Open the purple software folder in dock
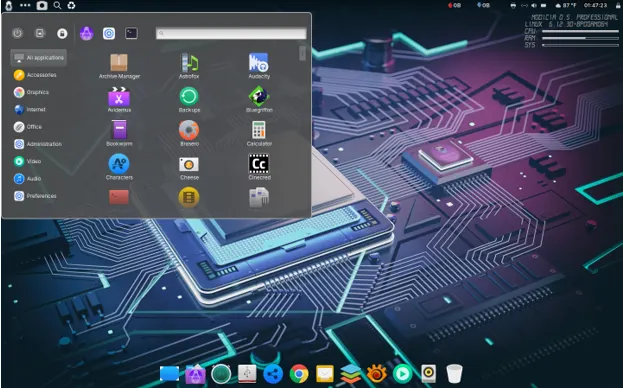The image size is (623, 388). click(x=195, y=374)
